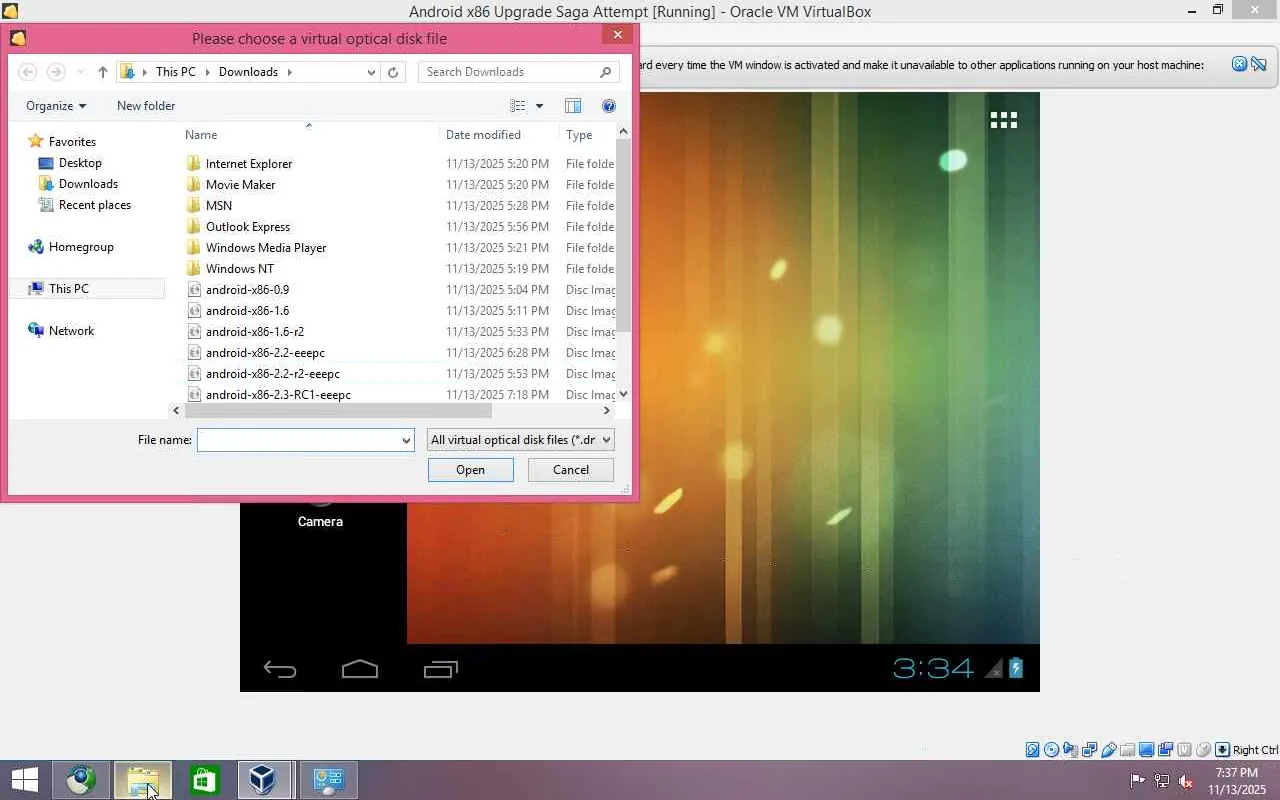Expand the This PC breadcrumb arrow

[x=206, y=72]
